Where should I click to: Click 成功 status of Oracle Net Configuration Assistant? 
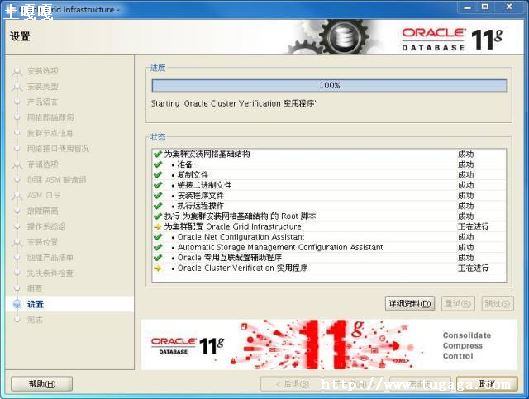click(466, 237)
